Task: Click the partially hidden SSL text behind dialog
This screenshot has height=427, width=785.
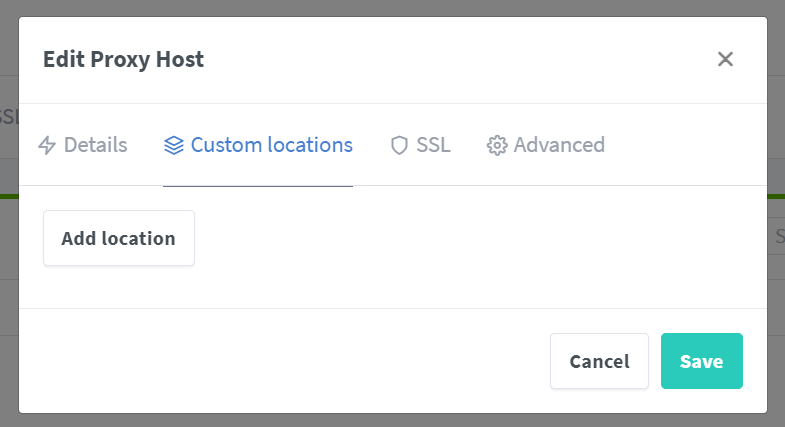Action: pos(9,116)
